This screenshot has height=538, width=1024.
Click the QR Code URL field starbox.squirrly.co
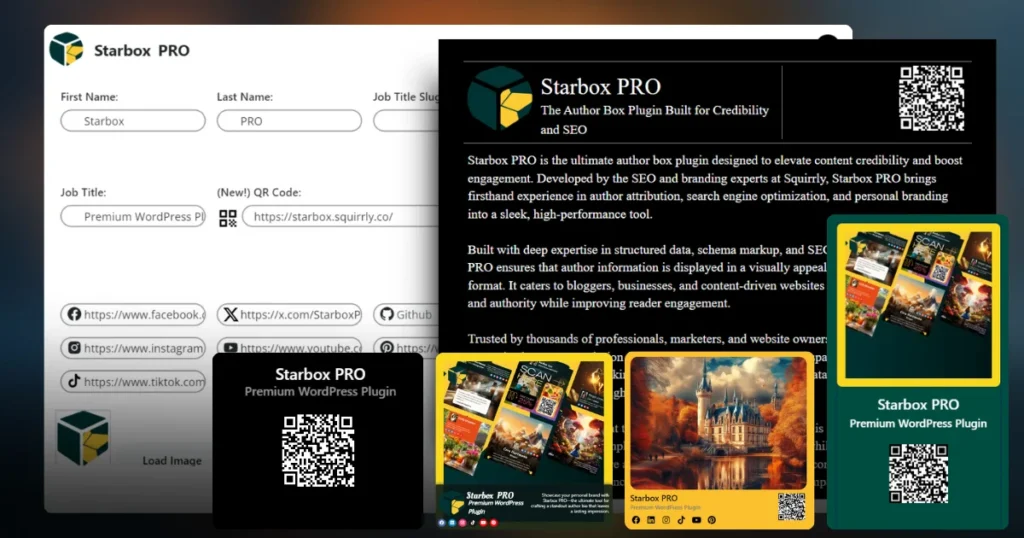click(340, 216)
